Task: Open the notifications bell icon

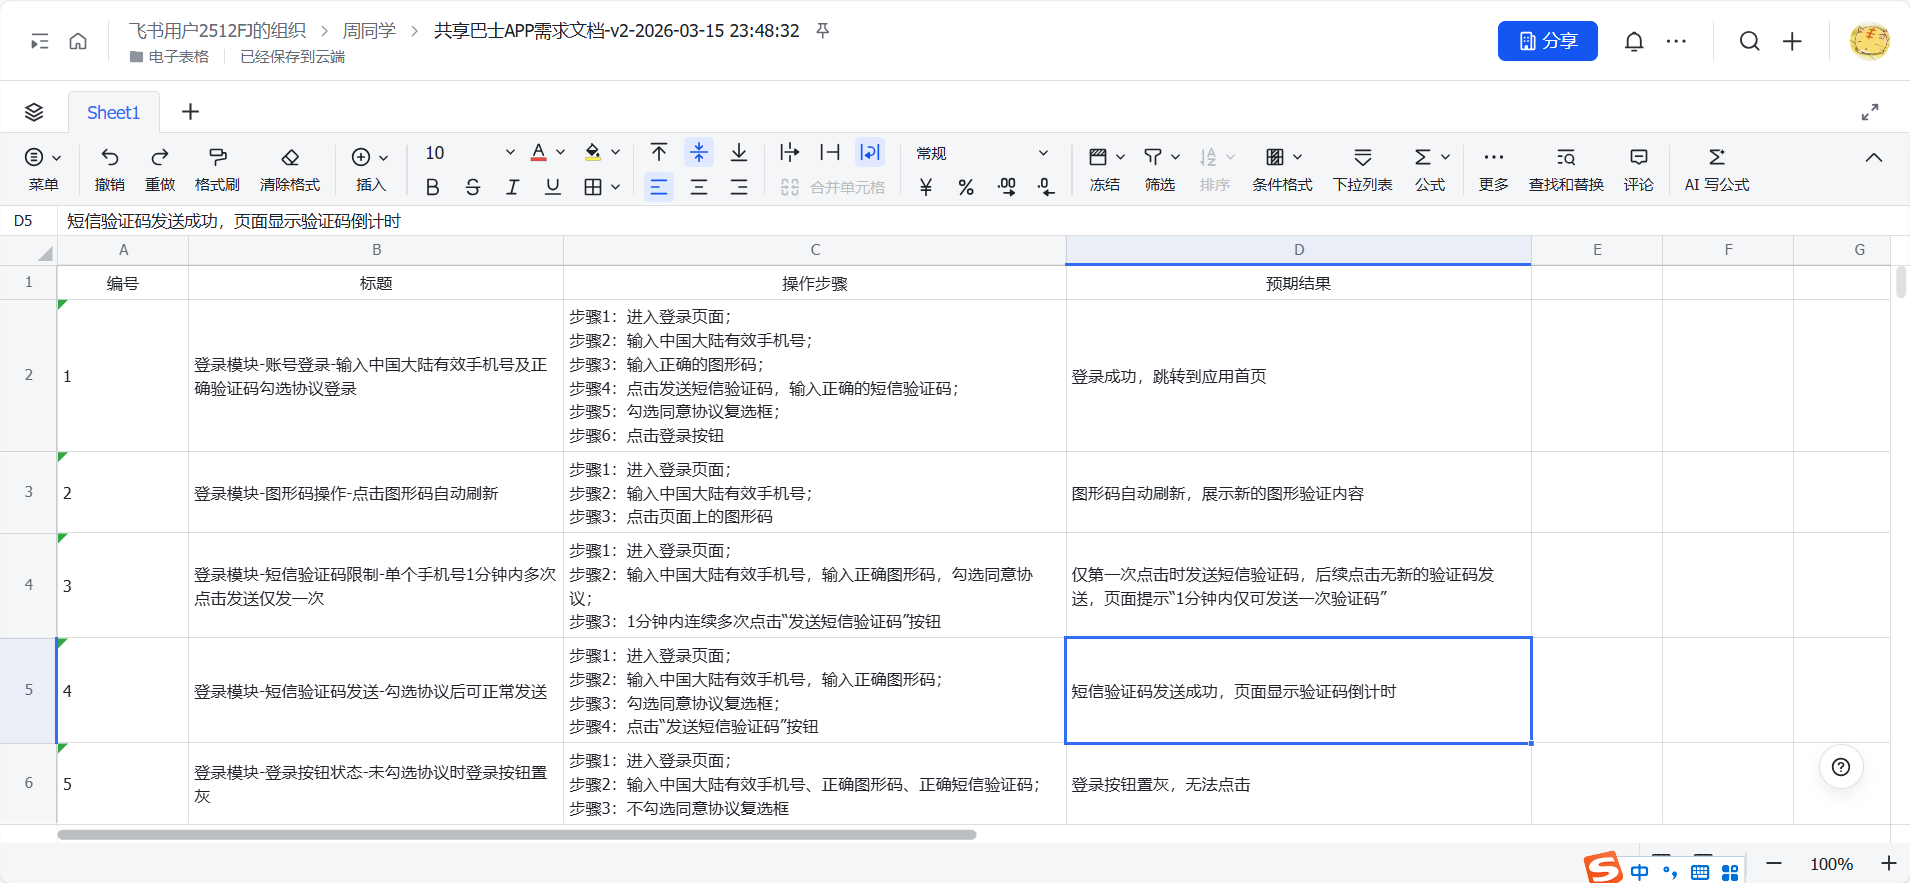Action: 1634,41
